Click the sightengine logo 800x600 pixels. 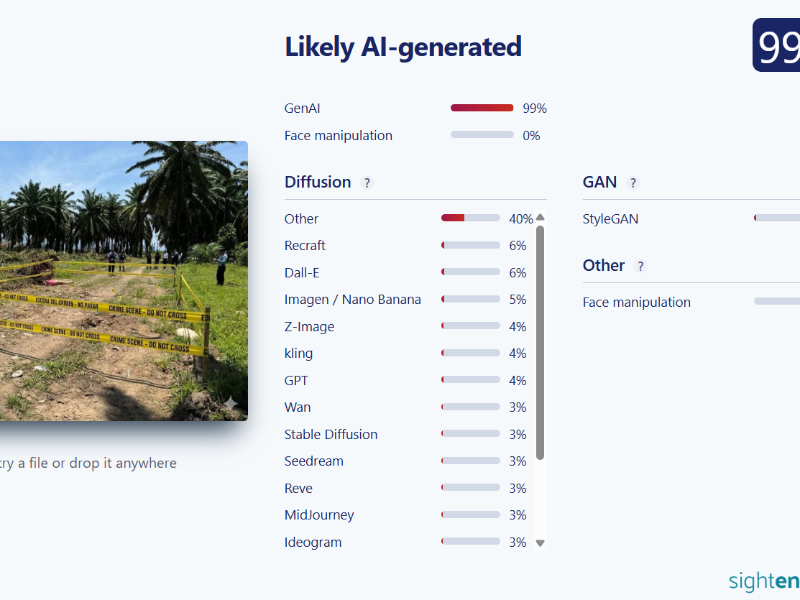pyautogui.click(x=764, y=581)
